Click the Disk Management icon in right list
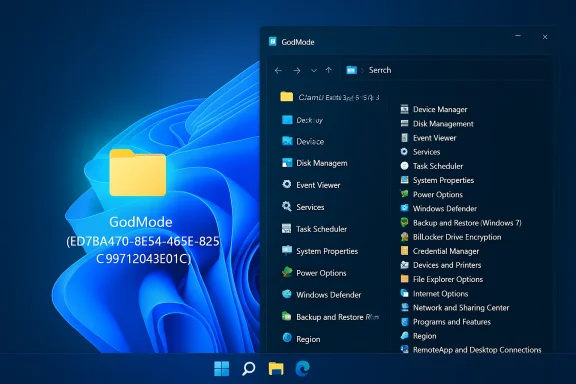The width and height of the screenshot is (576, 384). click(404, 123)
